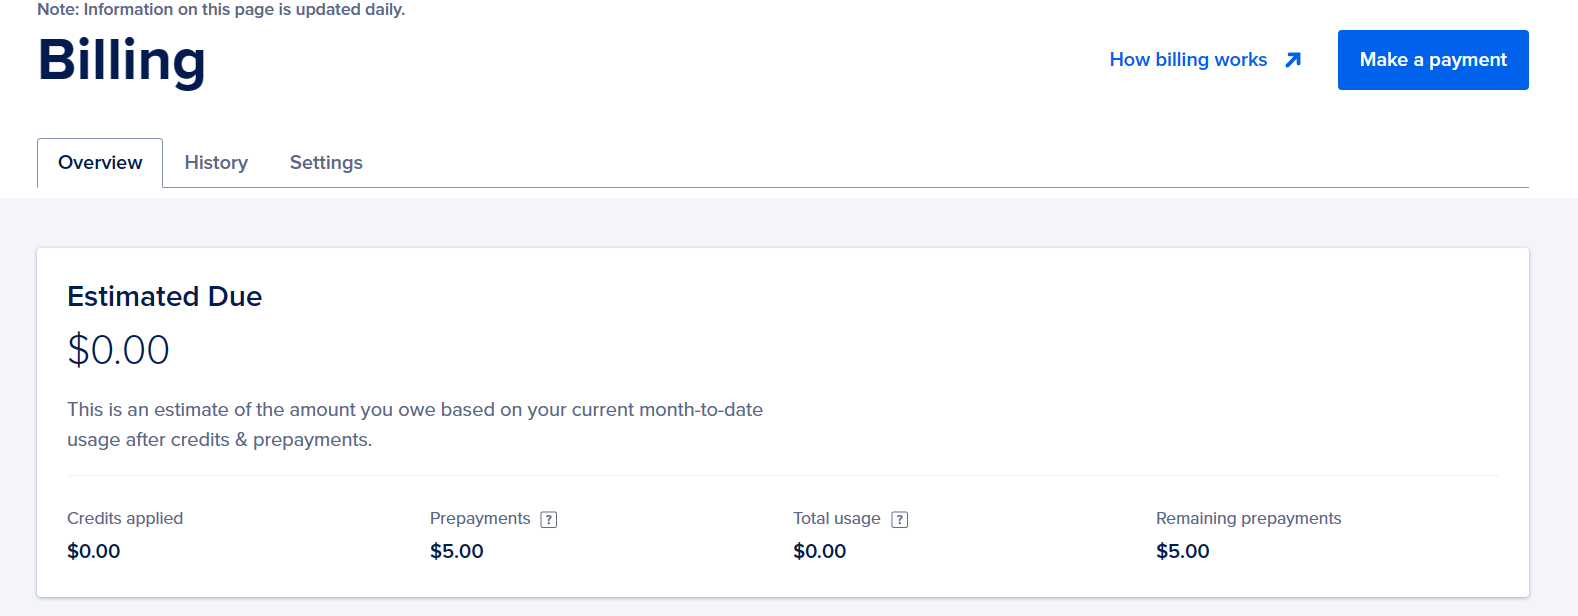The width and height of the screenshot is (1578, 616).
Task: Go to the Settings tab
Action: click(326, 163)
